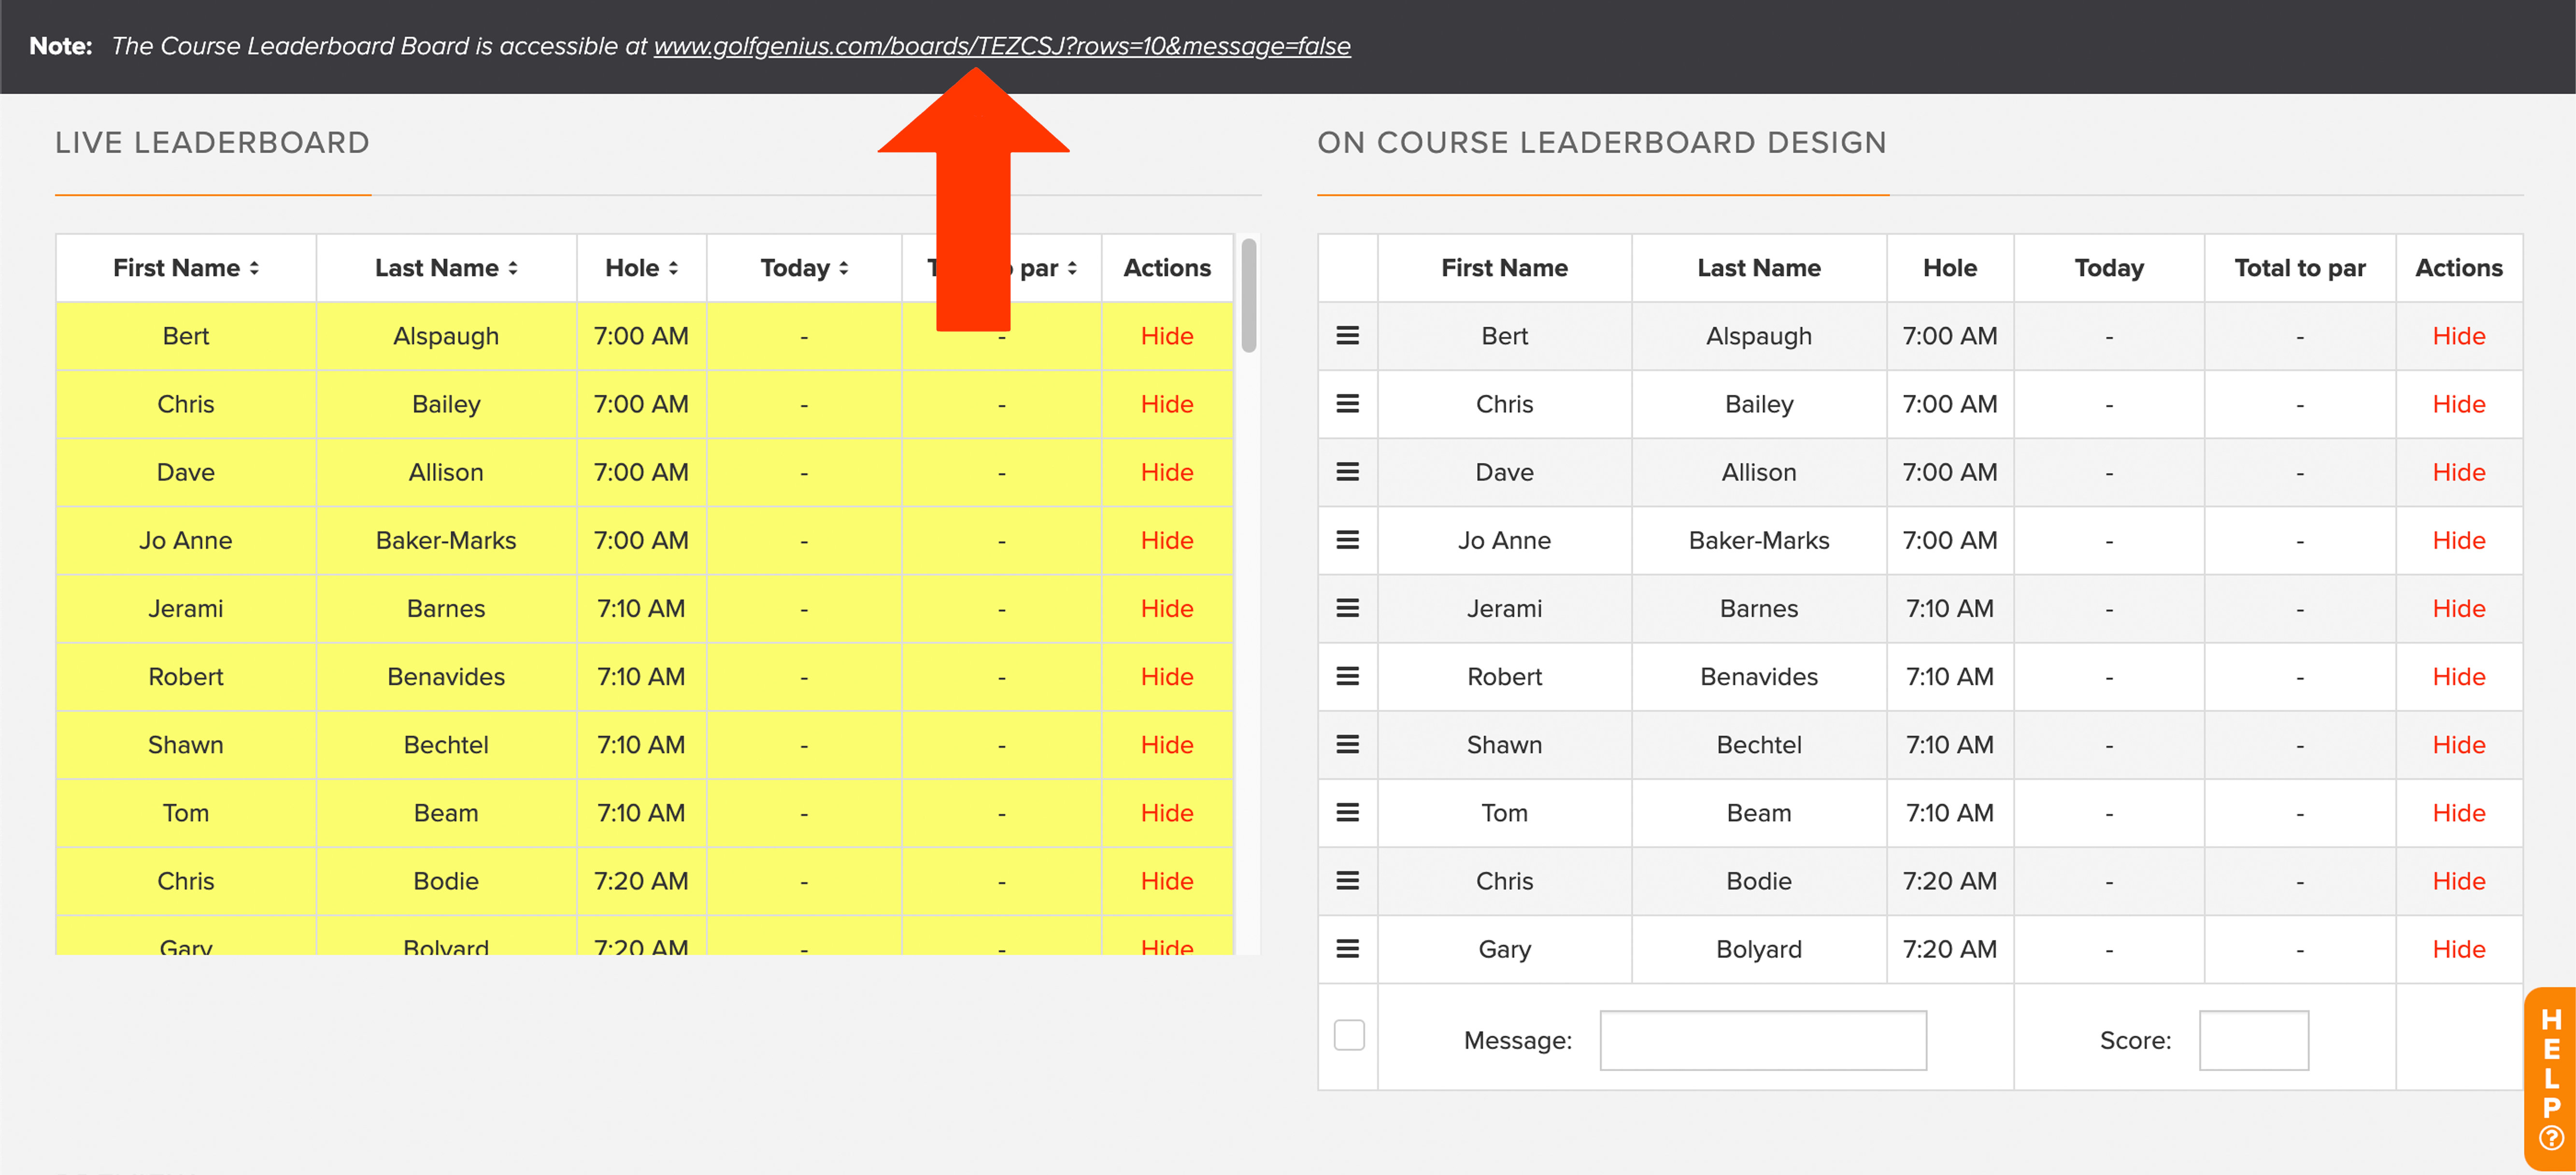The image size is (2576, 1175).
Task: Hide Robert Benavides in Live Leaderboard
Action: point(1167,676)
